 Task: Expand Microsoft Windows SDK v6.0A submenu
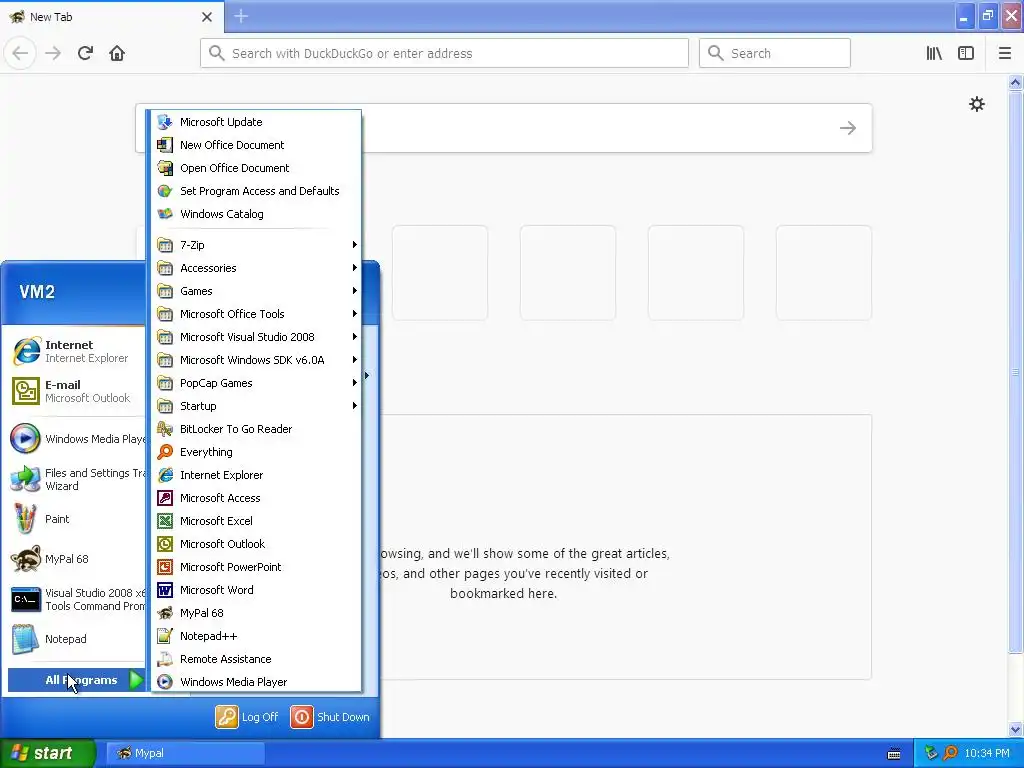tap(256, 360)
